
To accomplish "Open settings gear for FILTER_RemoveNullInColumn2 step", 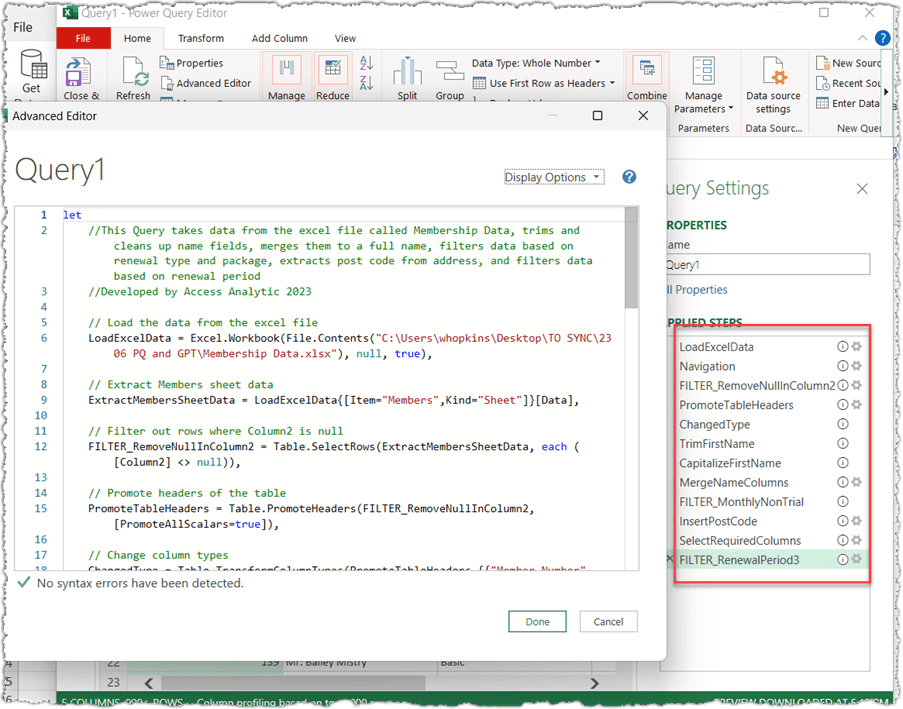I will point(857,385).
